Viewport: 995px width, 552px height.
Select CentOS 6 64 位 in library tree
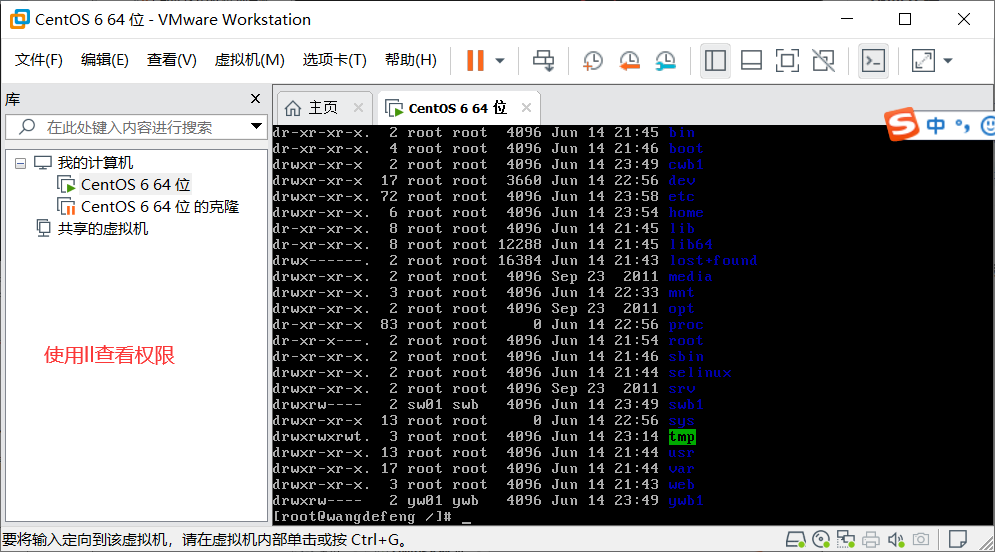pos(135,185)
